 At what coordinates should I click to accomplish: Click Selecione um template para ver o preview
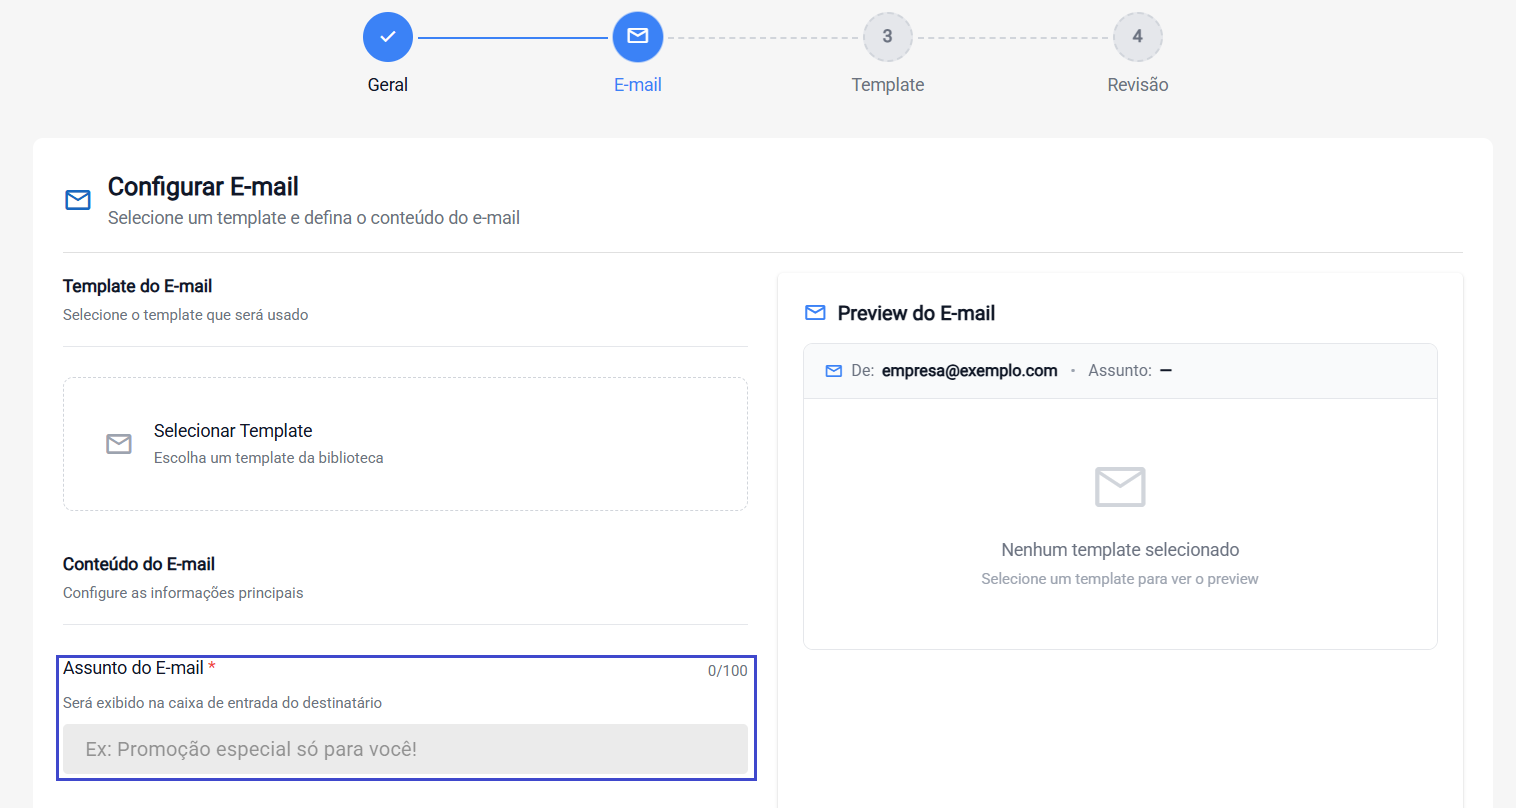(x=1119, y=579)
